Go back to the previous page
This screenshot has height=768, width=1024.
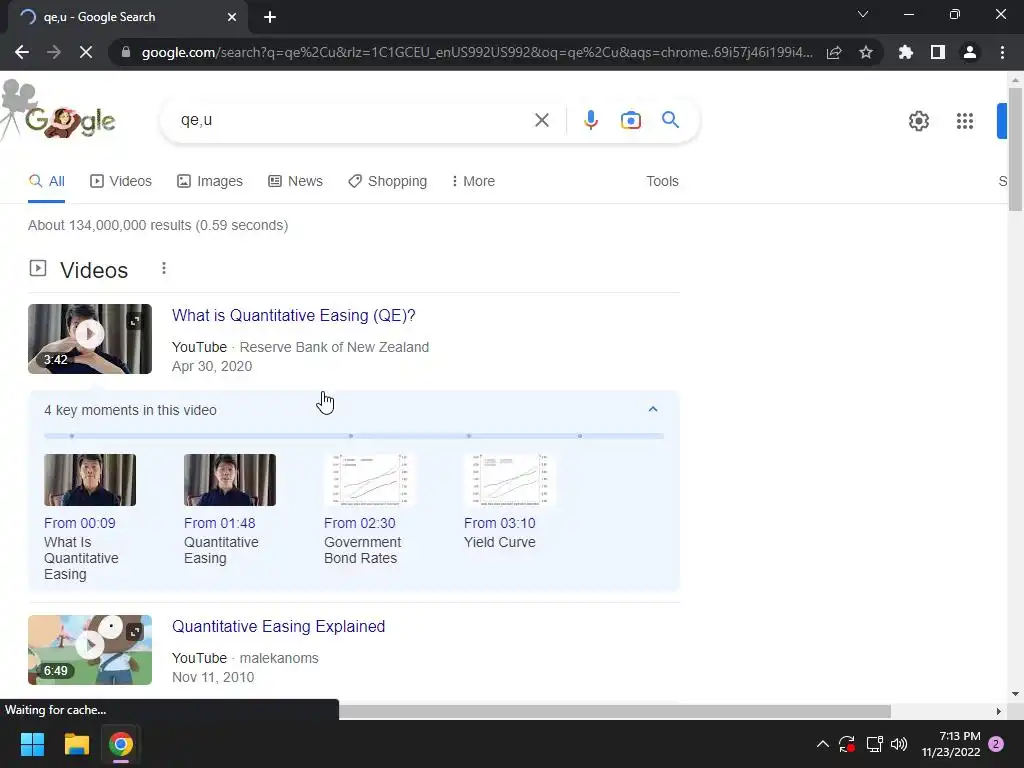pos(22,52)
